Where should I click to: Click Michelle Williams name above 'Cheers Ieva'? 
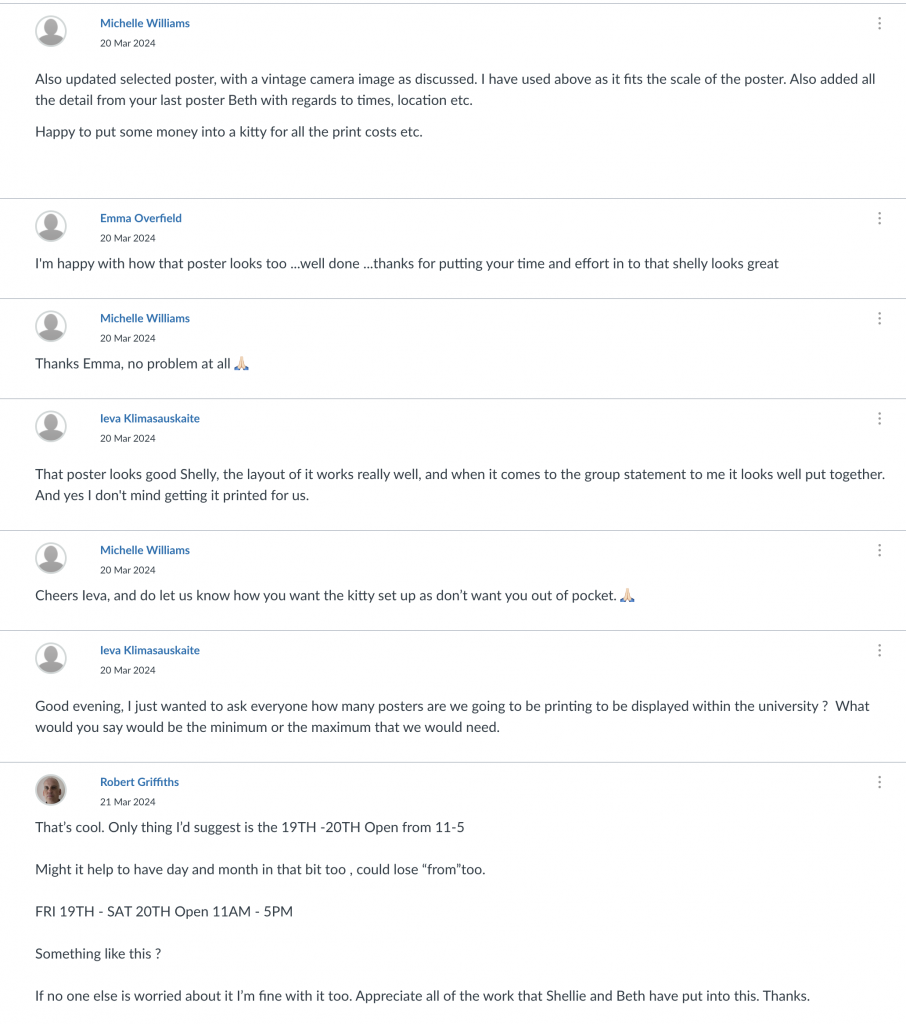[x=145, y=550]
